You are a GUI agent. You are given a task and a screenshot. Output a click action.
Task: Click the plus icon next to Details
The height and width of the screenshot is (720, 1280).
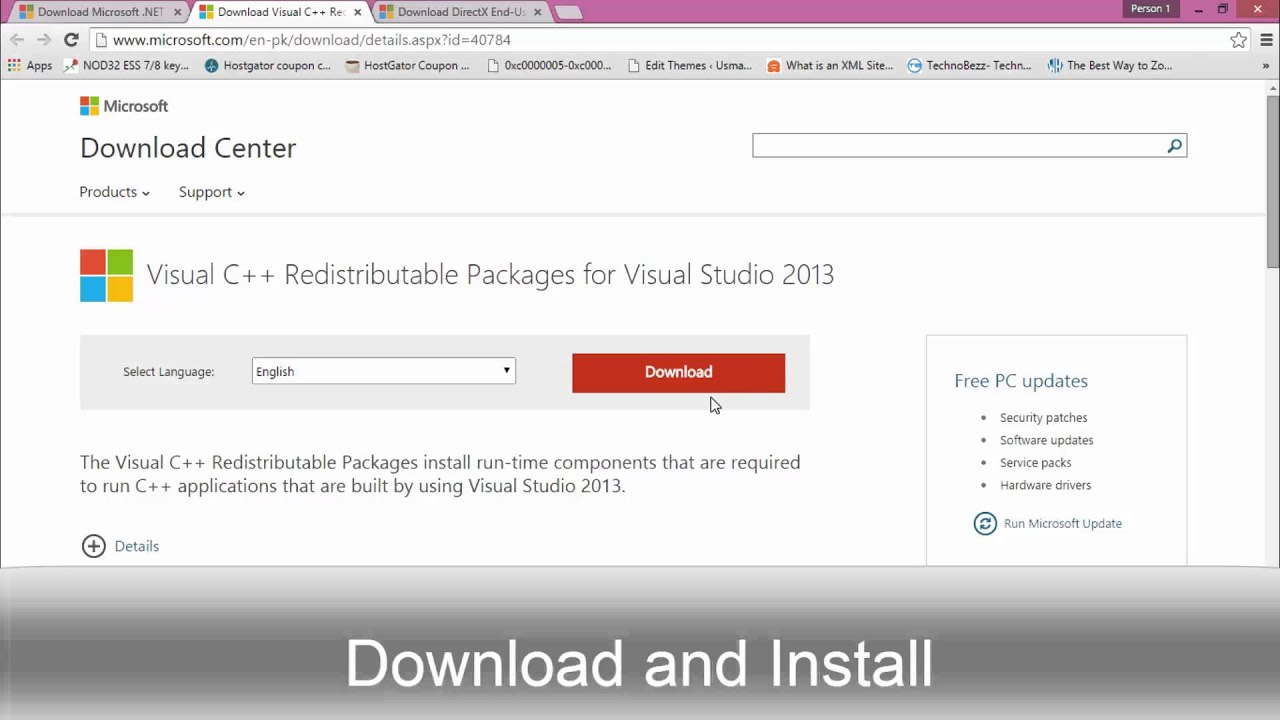point(93,546)
